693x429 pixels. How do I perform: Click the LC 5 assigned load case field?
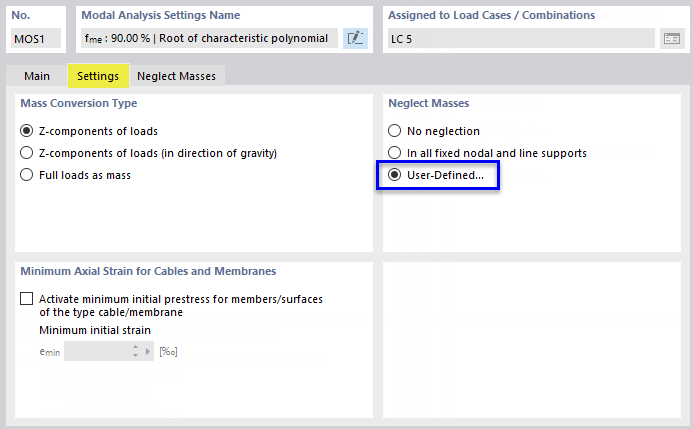(520, 38)
